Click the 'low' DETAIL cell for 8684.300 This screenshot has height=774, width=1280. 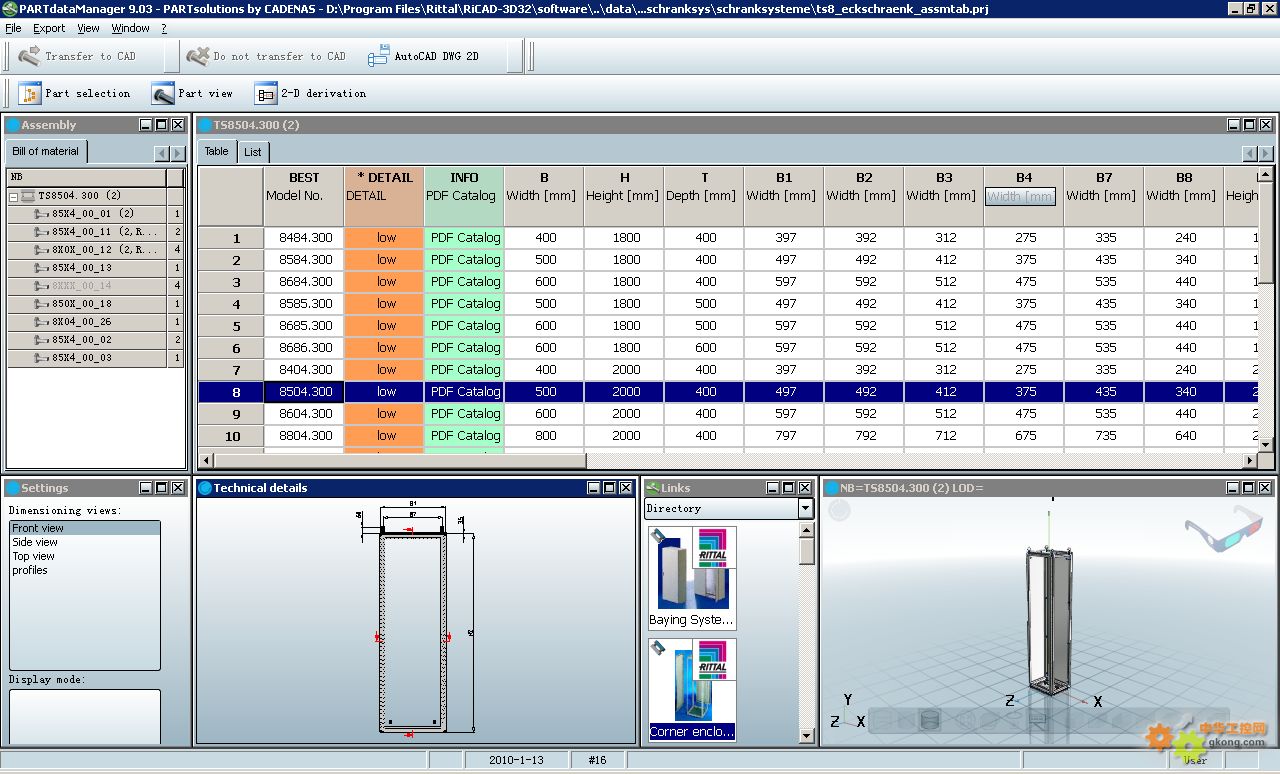(385, 282)
